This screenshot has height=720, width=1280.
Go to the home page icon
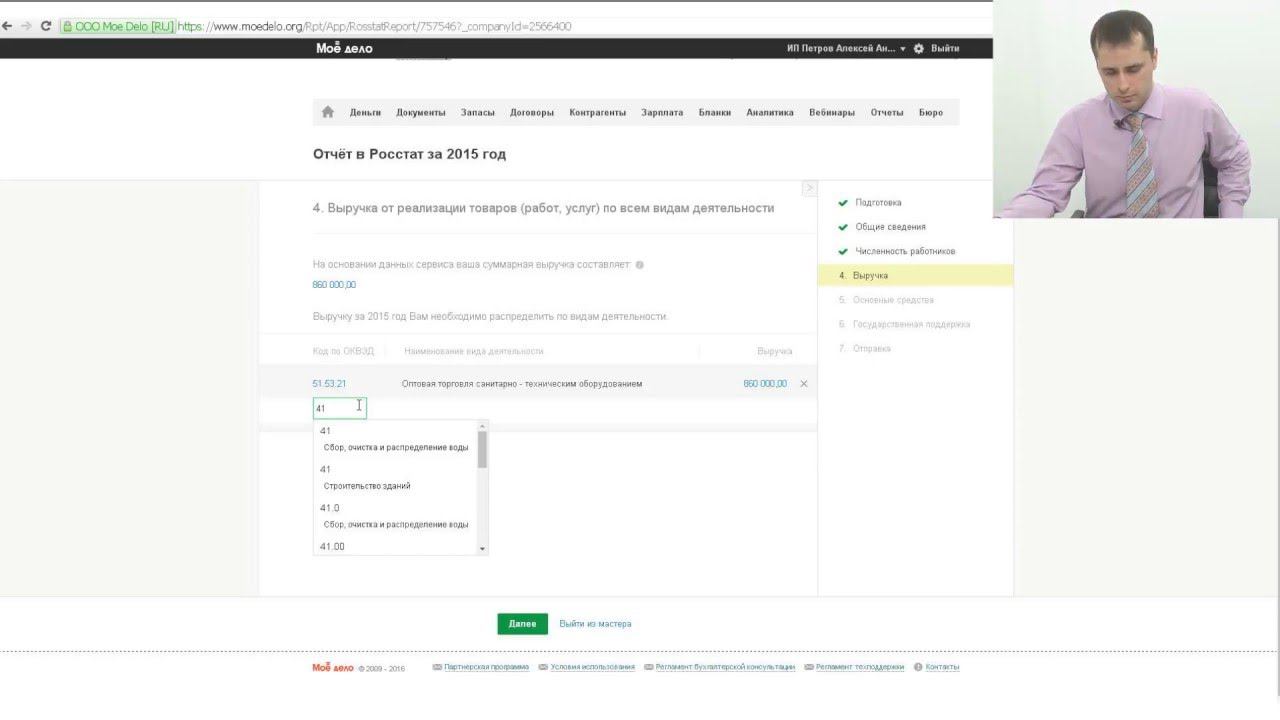(x=327, y=112)
